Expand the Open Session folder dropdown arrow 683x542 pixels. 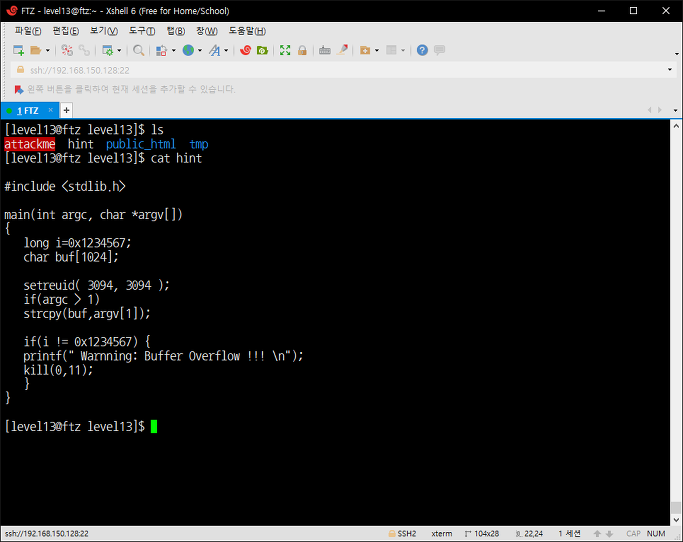pos(48,51)
